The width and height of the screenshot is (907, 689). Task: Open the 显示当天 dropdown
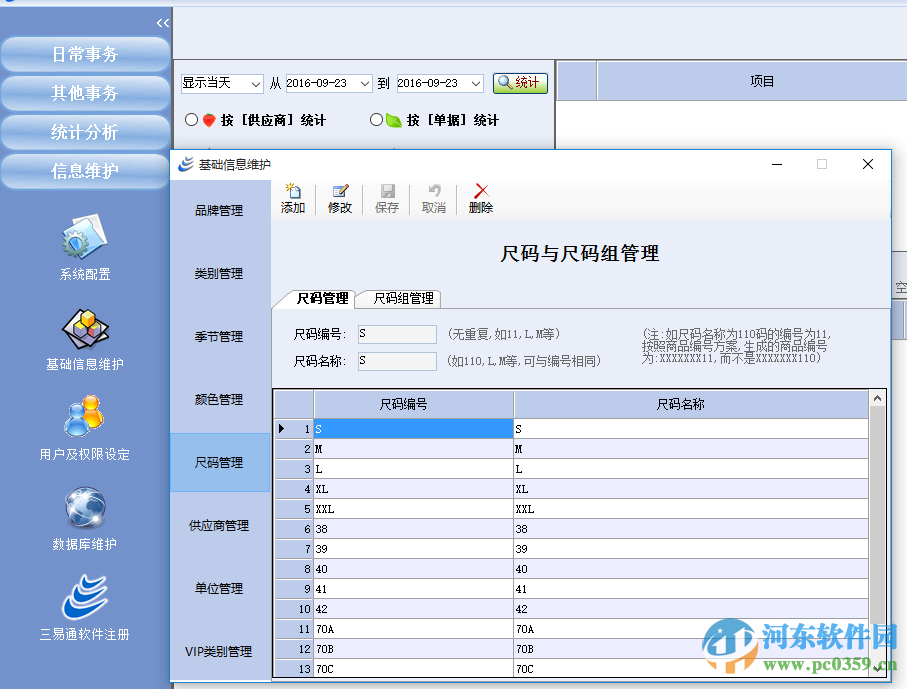(x=221, y=83)
